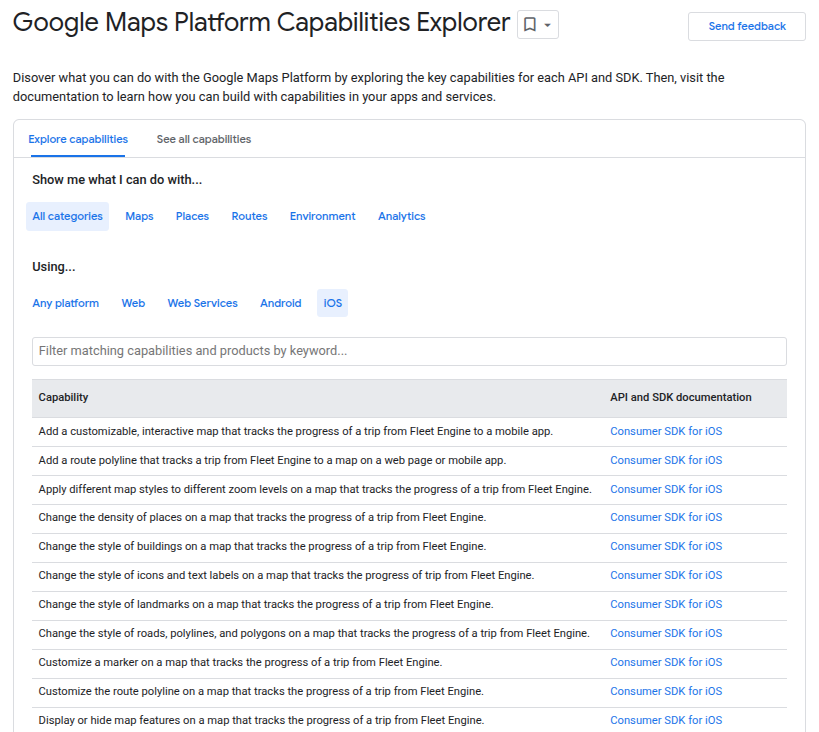Select the iOS platform chip

click(x=332, y=303)
